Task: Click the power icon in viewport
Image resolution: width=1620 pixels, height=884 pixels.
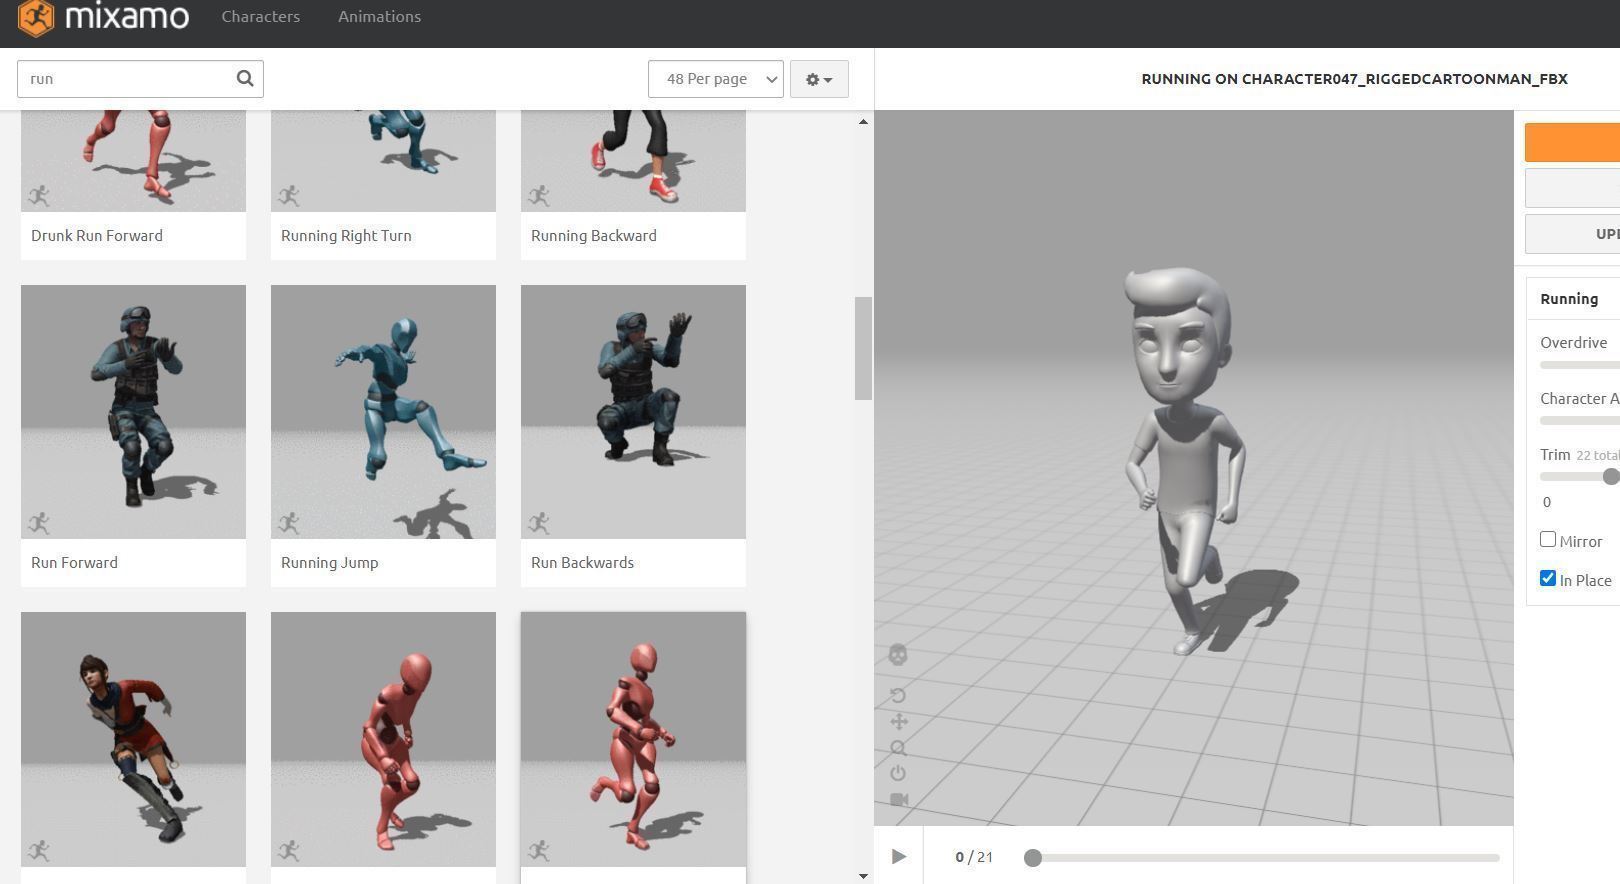Action: coord(898,773)
